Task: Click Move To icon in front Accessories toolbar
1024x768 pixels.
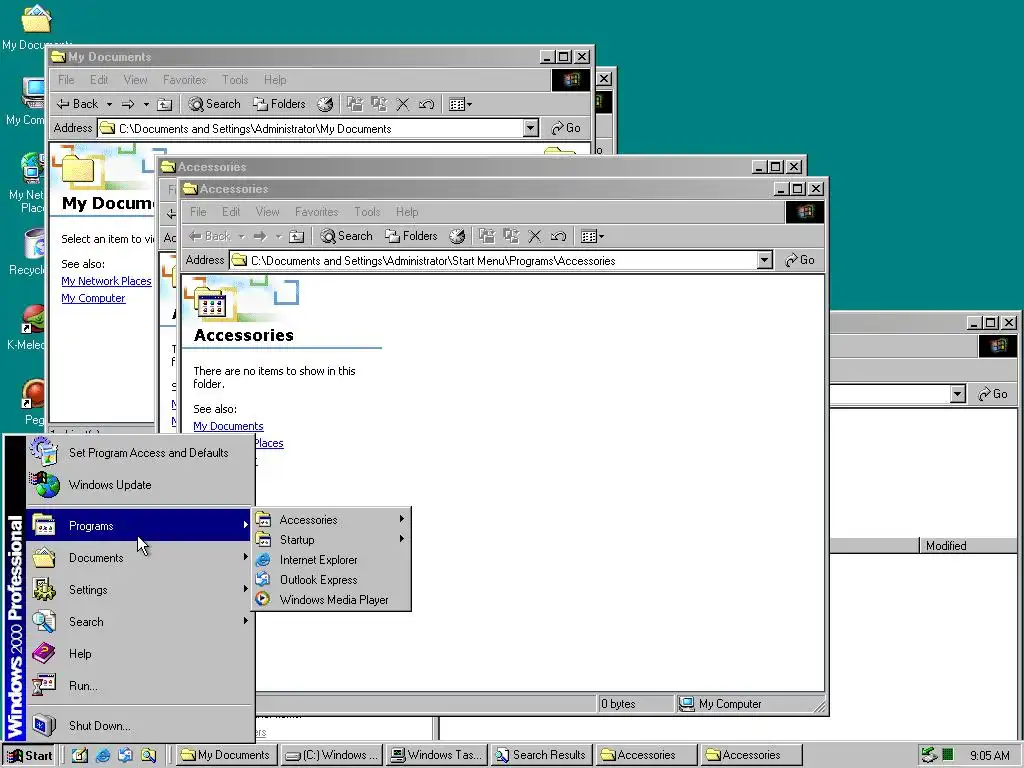Action: point(487,236)
